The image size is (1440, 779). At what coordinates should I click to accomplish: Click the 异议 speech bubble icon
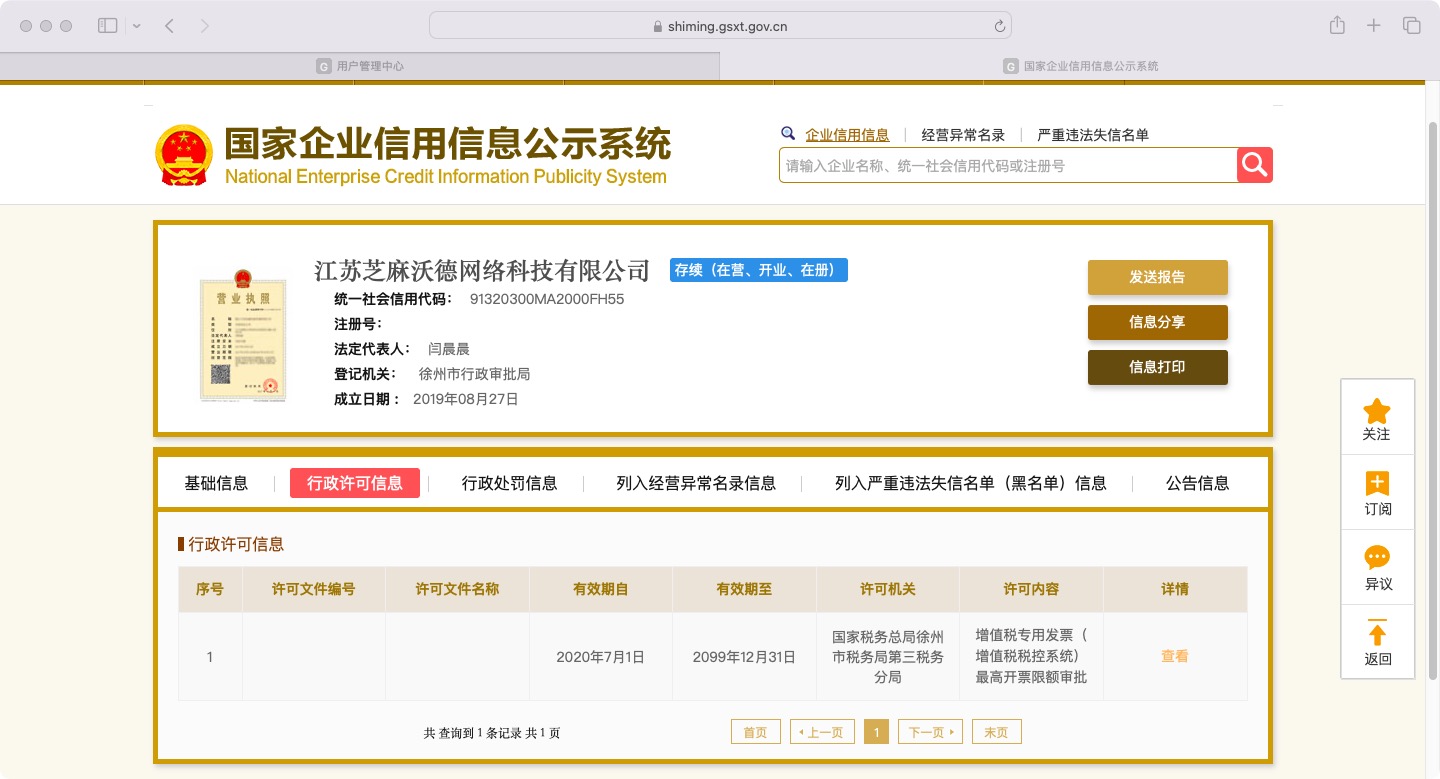tap(1377, 558)
